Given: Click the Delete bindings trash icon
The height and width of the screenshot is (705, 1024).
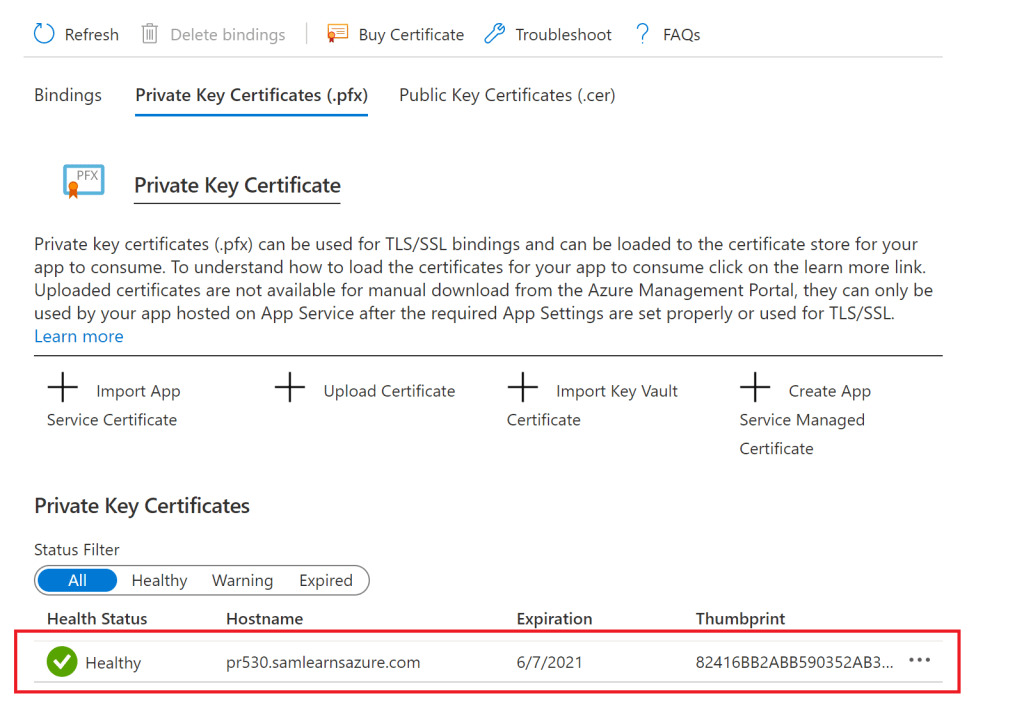Looking at the screenshot, I should pyautogui.click(x=150, y=34).
